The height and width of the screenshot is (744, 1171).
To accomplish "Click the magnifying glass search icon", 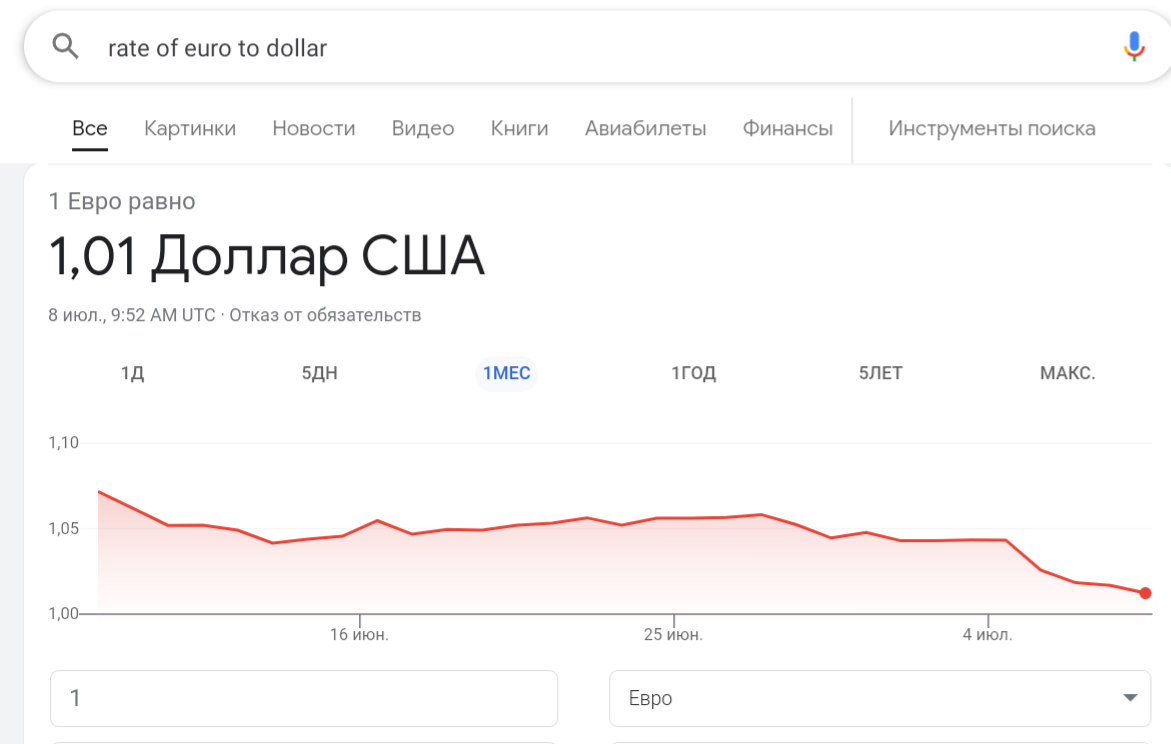I will [x=65, y=46].
